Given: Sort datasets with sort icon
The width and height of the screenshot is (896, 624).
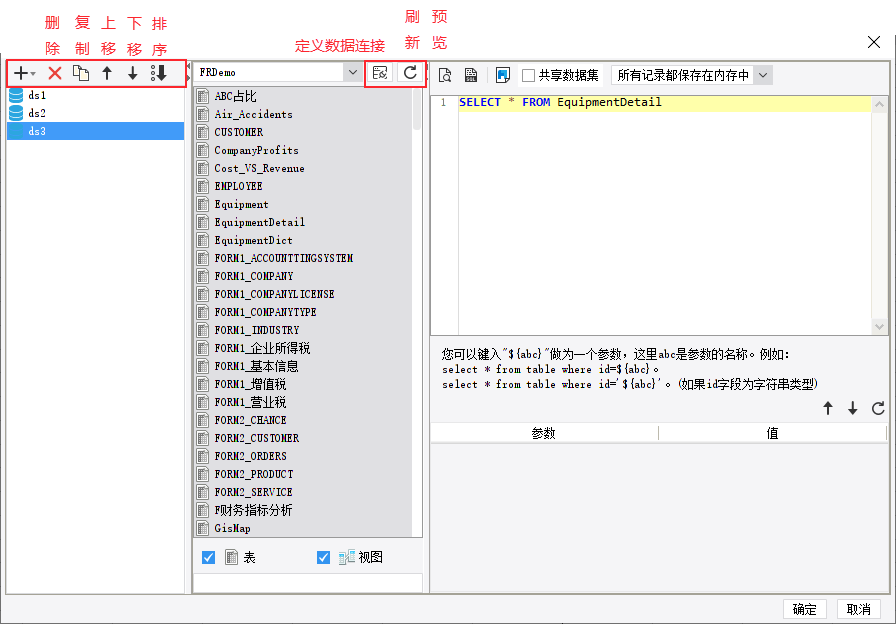Looking at the screenshot, I should click(x=158, y=73).
